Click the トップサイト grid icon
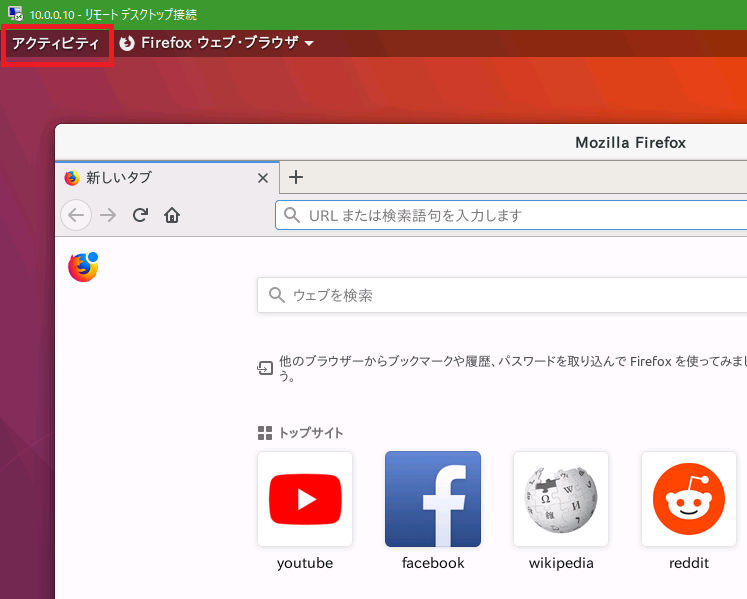Image resolution: width=747 pixels, height=599 pixels. [x=265, y=433]
